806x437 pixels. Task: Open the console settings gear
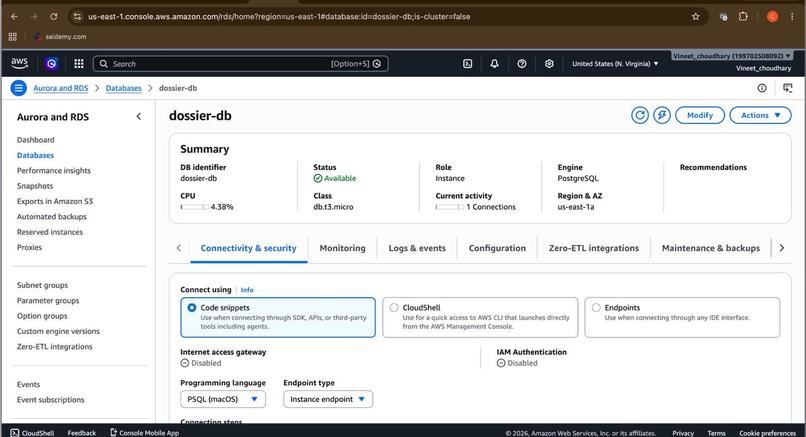coord(549,64)
